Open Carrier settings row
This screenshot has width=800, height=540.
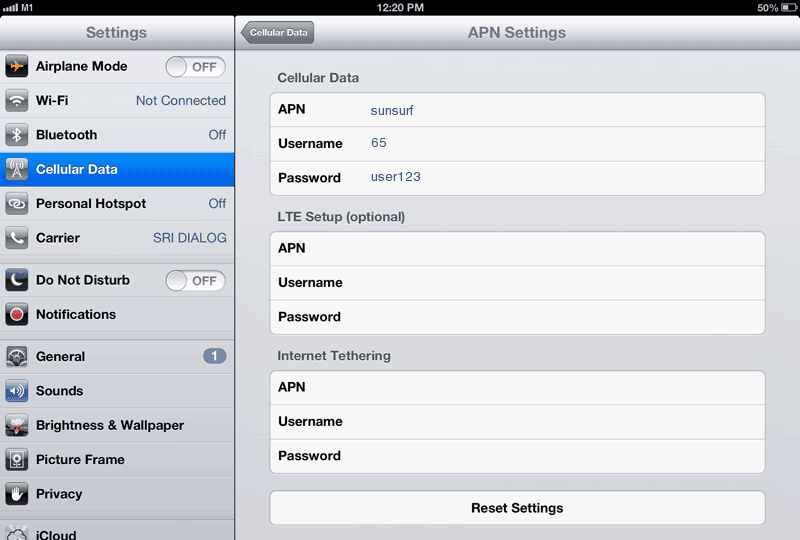click(117, 238)
